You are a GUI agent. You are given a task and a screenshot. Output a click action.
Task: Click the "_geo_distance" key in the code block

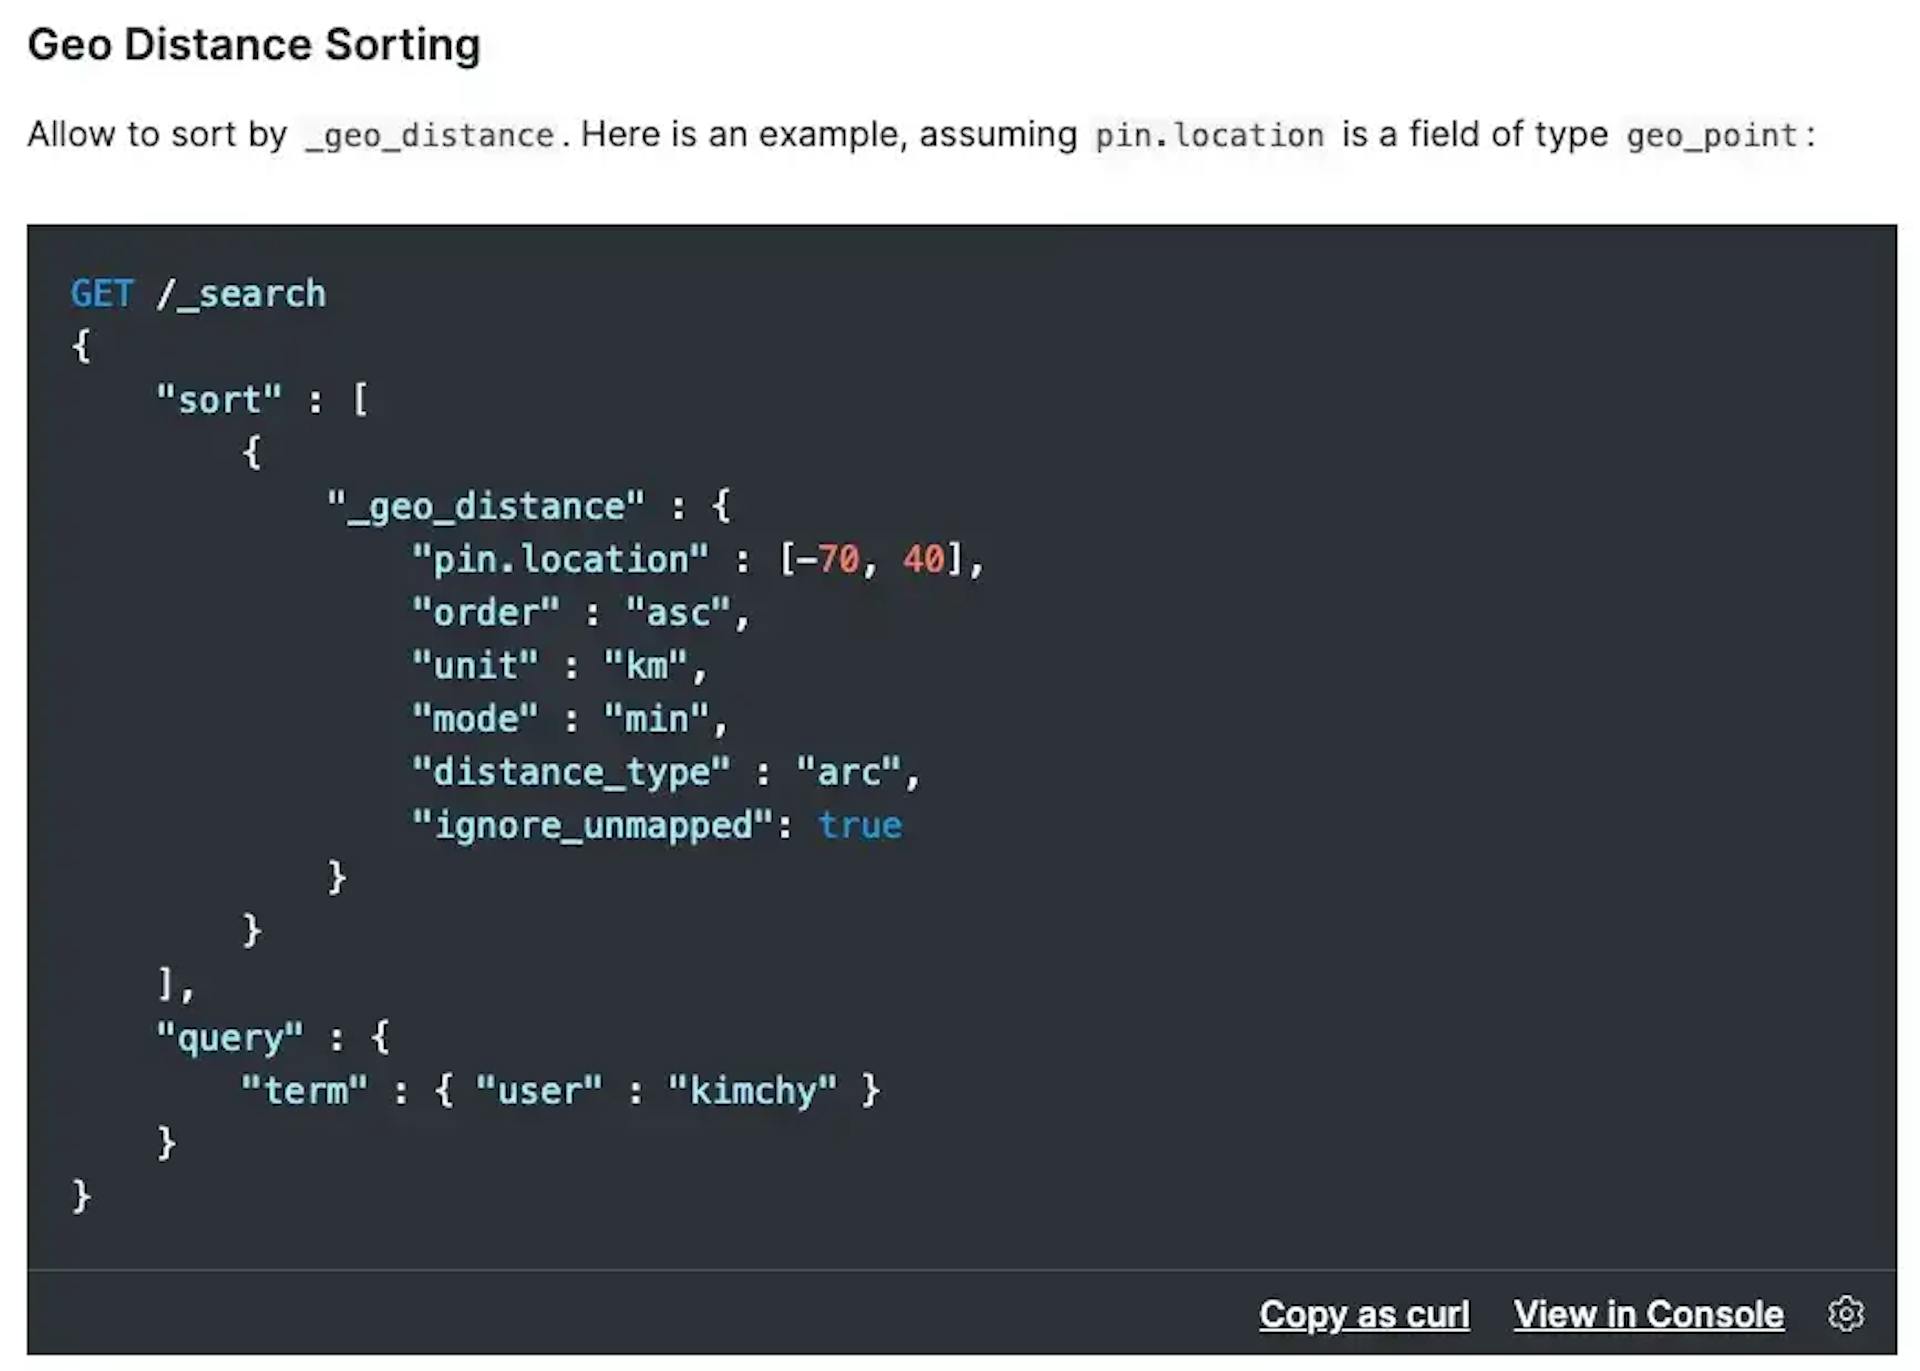486,506
